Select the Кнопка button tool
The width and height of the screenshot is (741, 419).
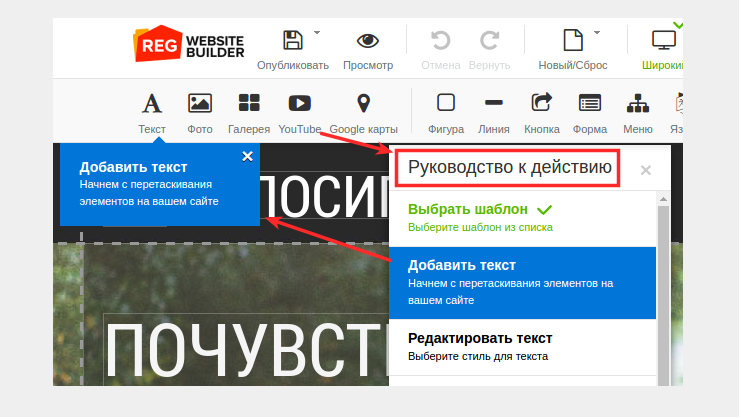click(x=542, y=113)
